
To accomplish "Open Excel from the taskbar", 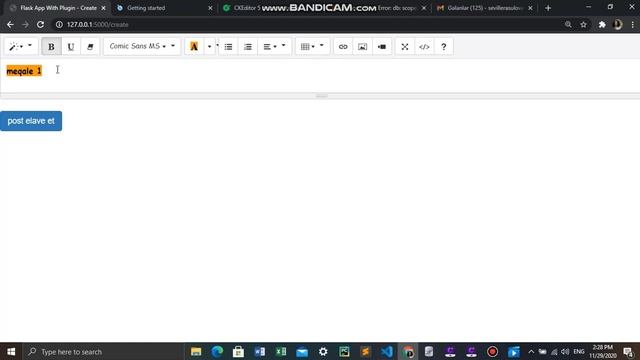I will tap(281, 351).
